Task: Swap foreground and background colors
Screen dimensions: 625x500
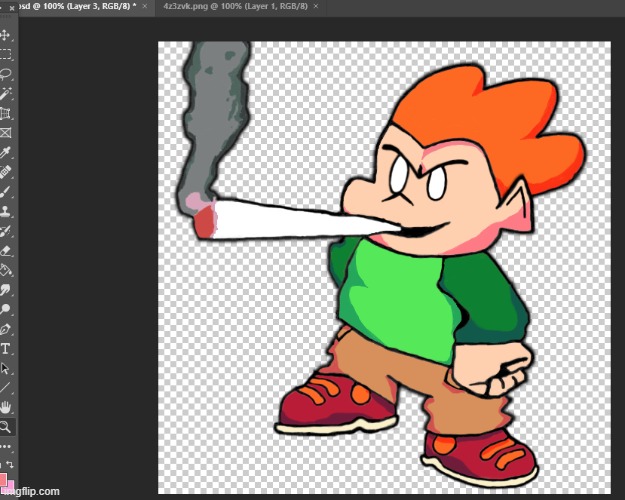Action: tap(10, 464)
